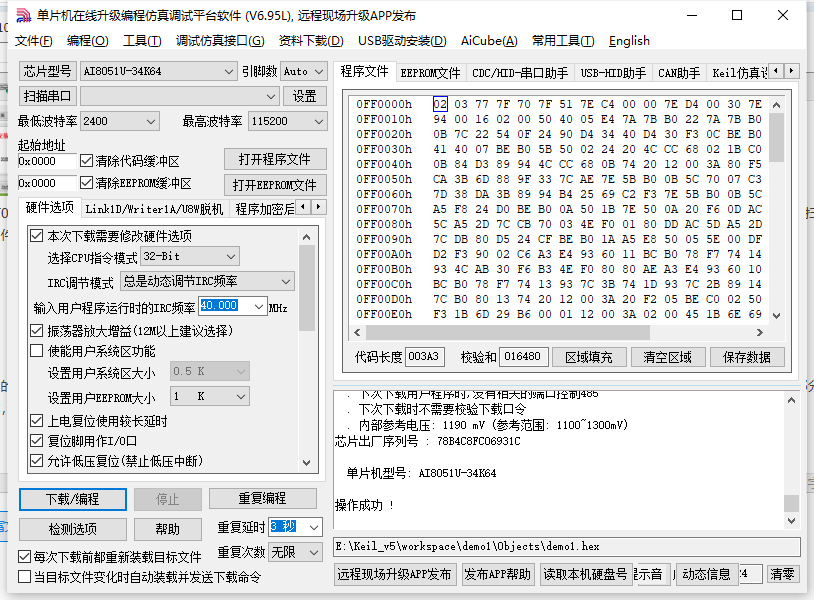Image resolution: width=814 pixels, height=600 pixels.
Task: Expand the 最高波特率 115200 dropdown
Action: (x=319, y=121)
